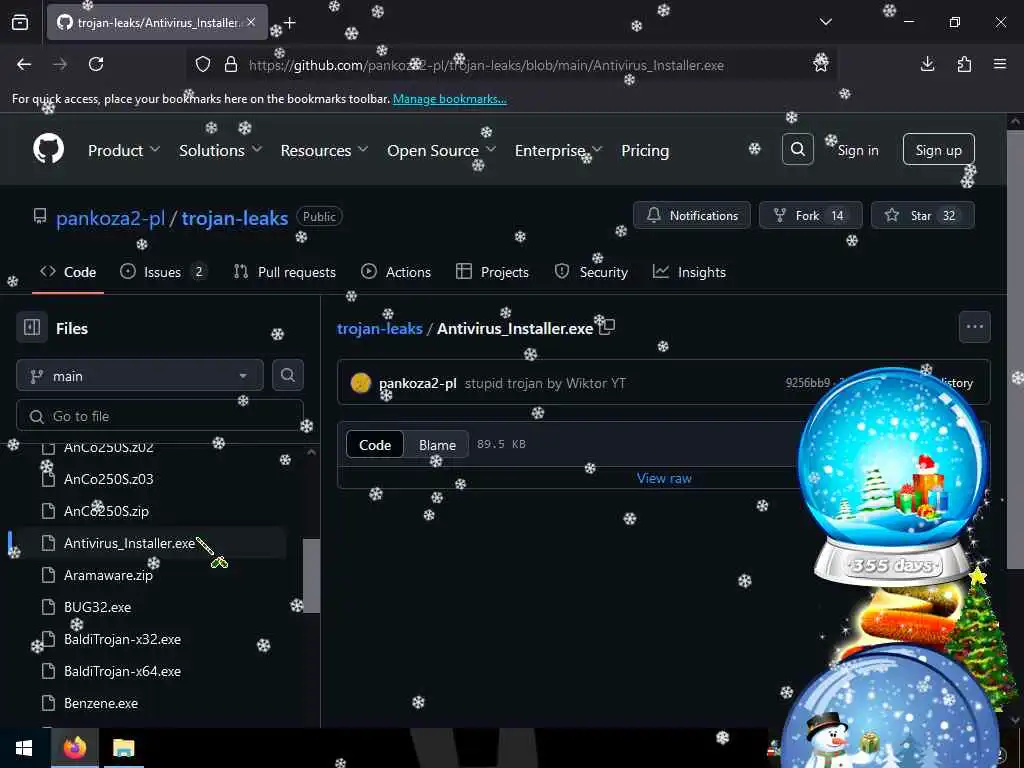Expand the Open Source menu
This screenshot has width=1024, height=768.
click(x=442, y=150)
